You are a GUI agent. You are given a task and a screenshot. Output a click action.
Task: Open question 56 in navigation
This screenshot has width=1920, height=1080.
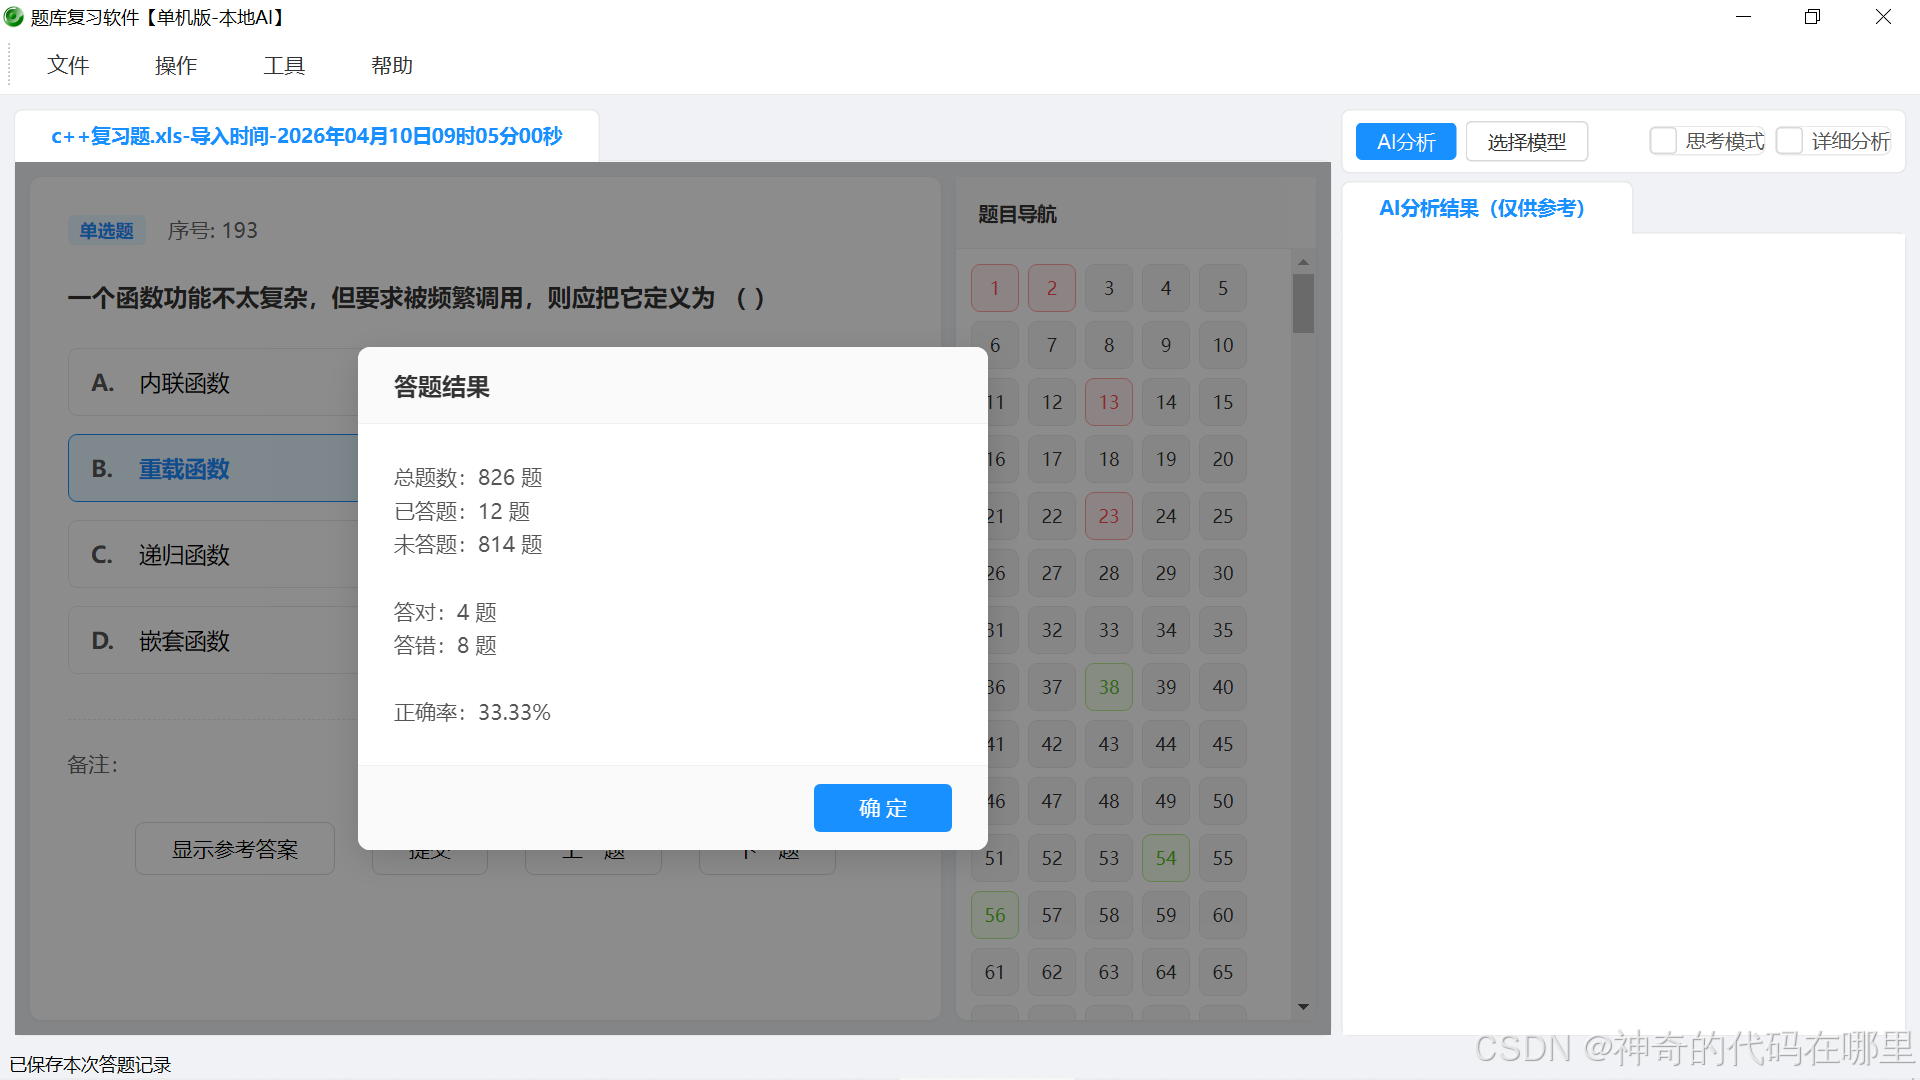click(x=995, y=915)
